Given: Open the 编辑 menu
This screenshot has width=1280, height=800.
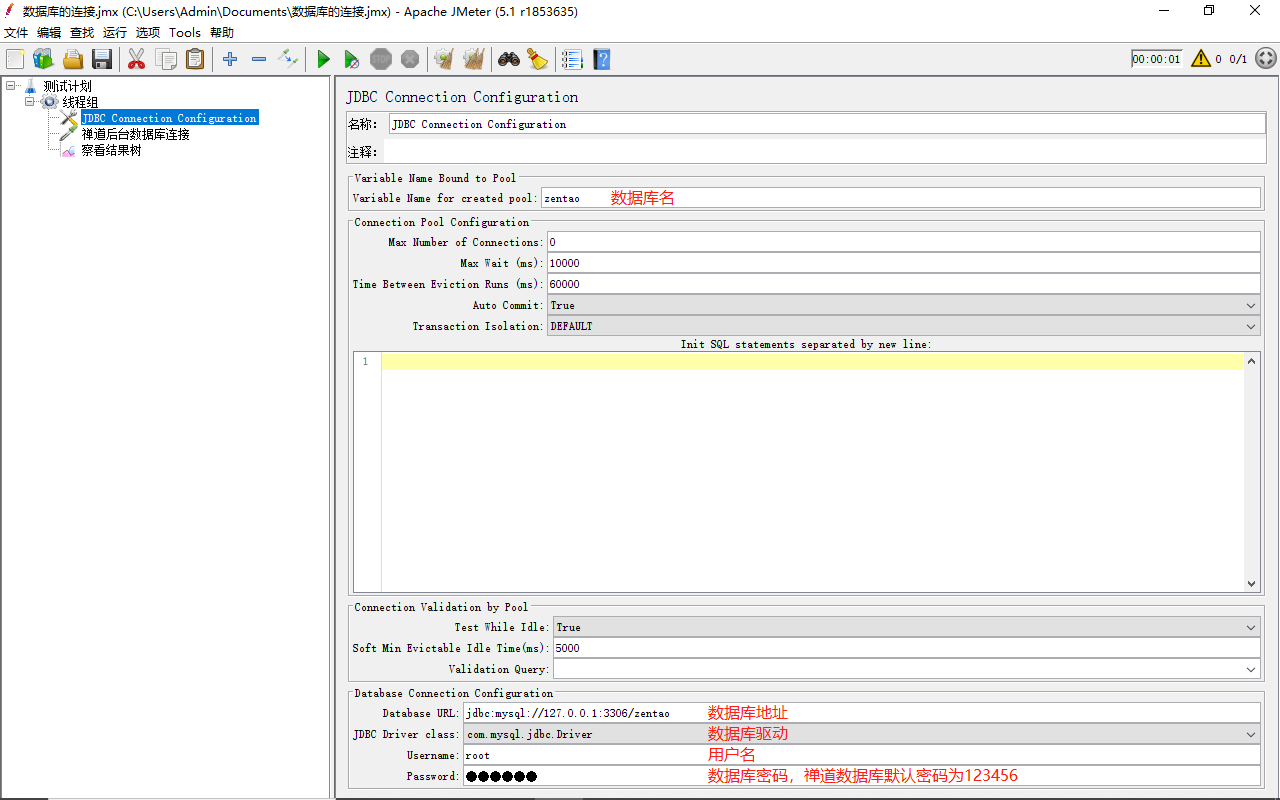Looking at the screenshot, I should click(x=49, y=33).
